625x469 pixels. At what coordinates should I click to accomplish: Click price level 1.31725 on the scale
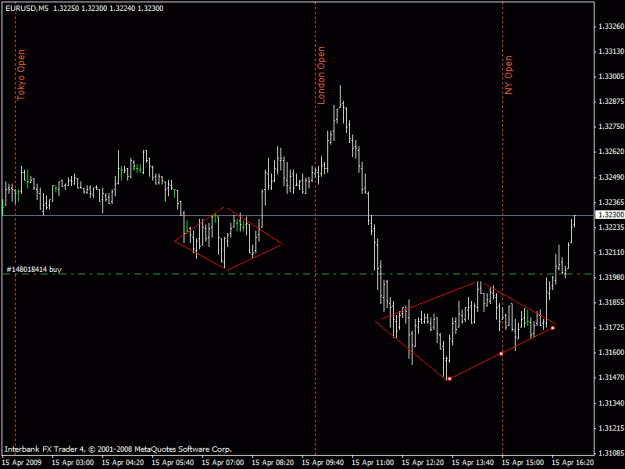pos(611,328)
